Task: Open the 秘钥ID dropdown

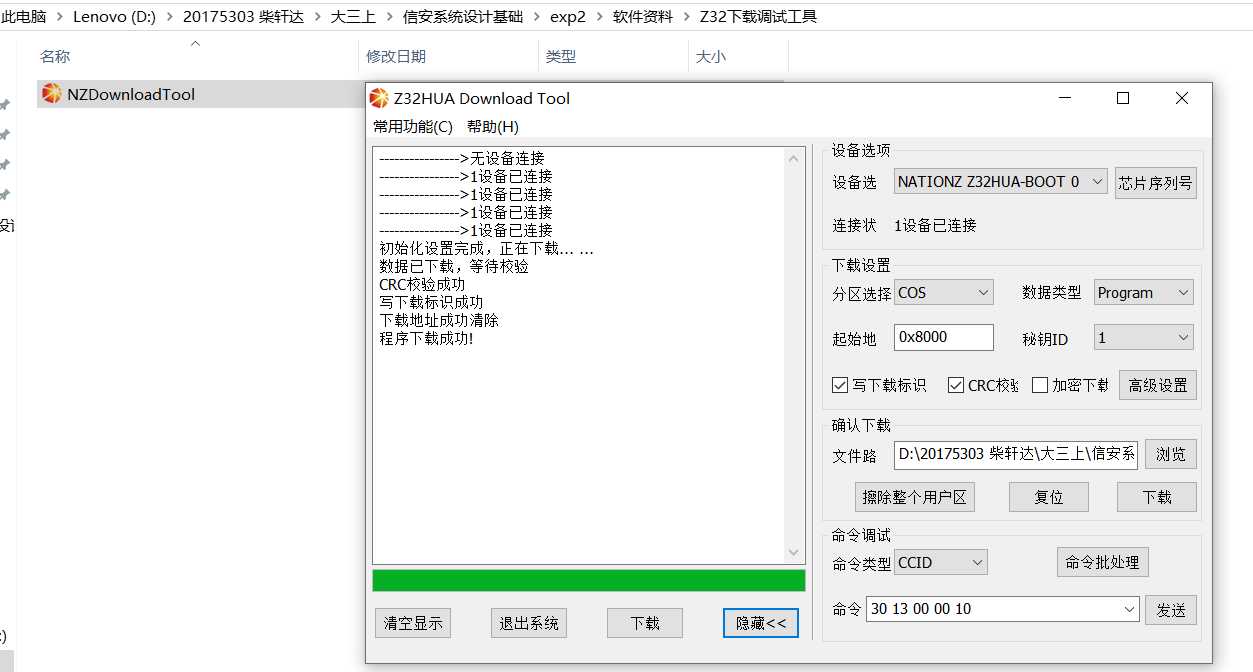Action: (1144, 338)
